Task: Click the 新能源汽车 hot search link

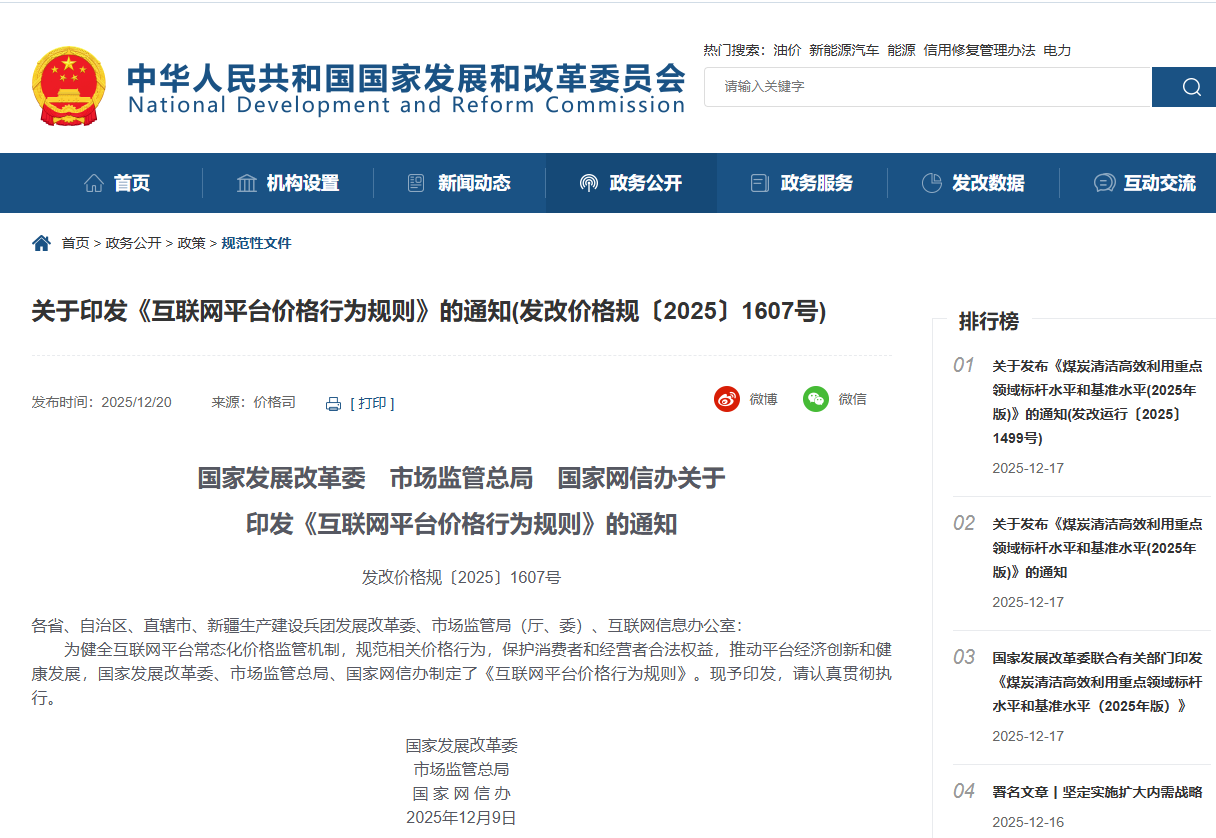Action: [844, 50]
